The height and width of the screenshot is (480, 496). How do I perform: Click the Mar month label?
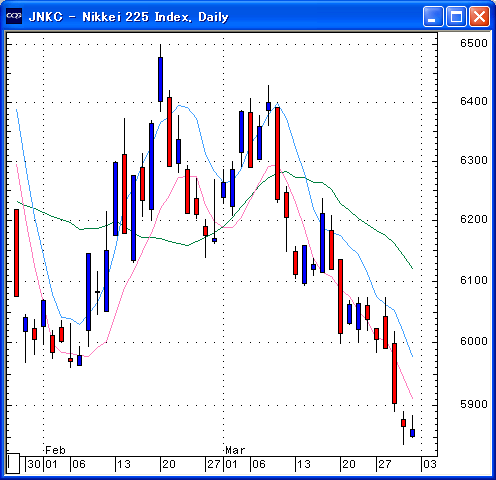point(235,450)
